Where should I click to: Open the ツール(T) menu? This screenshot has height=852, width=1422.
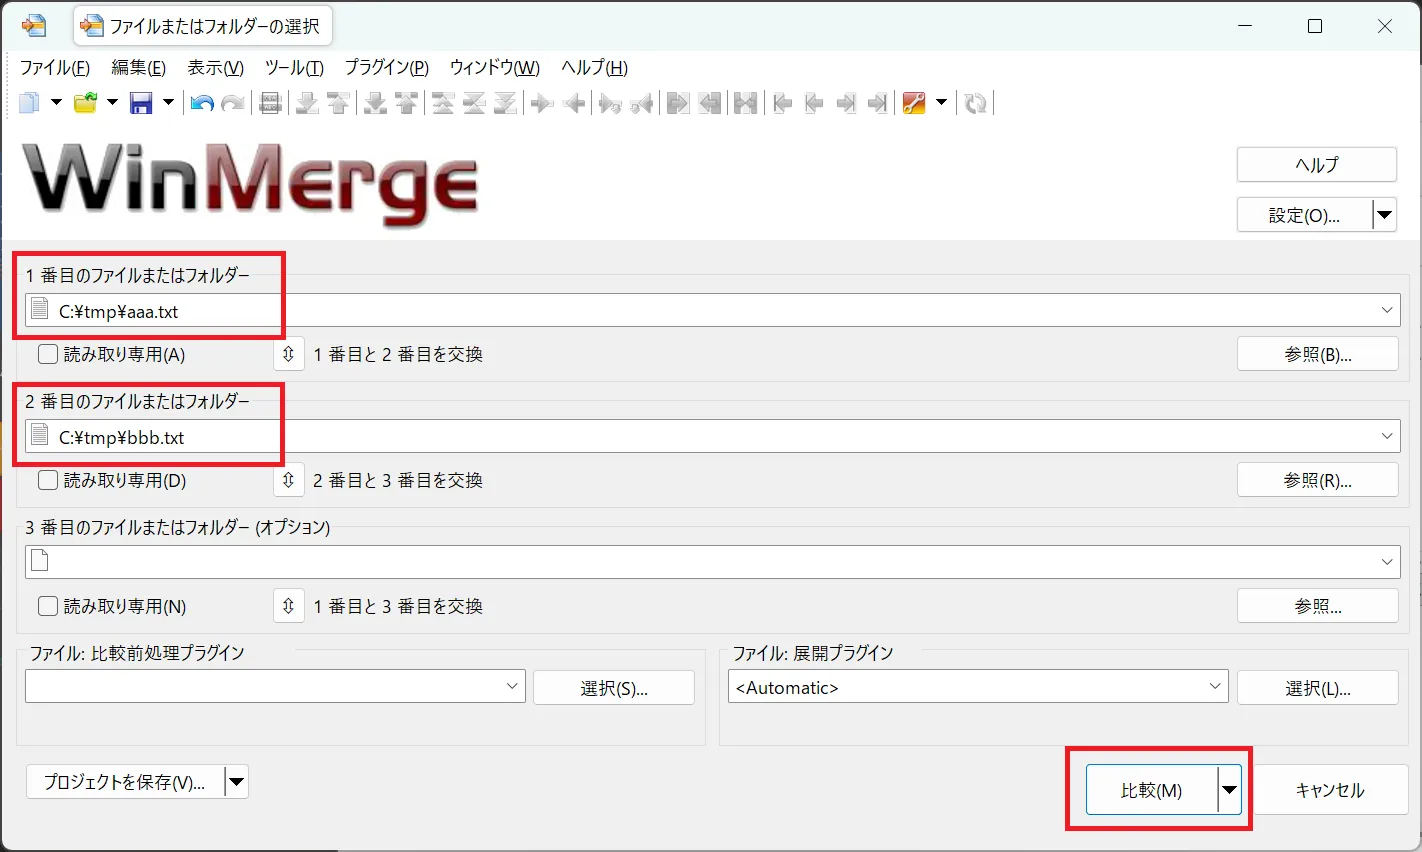294,68
